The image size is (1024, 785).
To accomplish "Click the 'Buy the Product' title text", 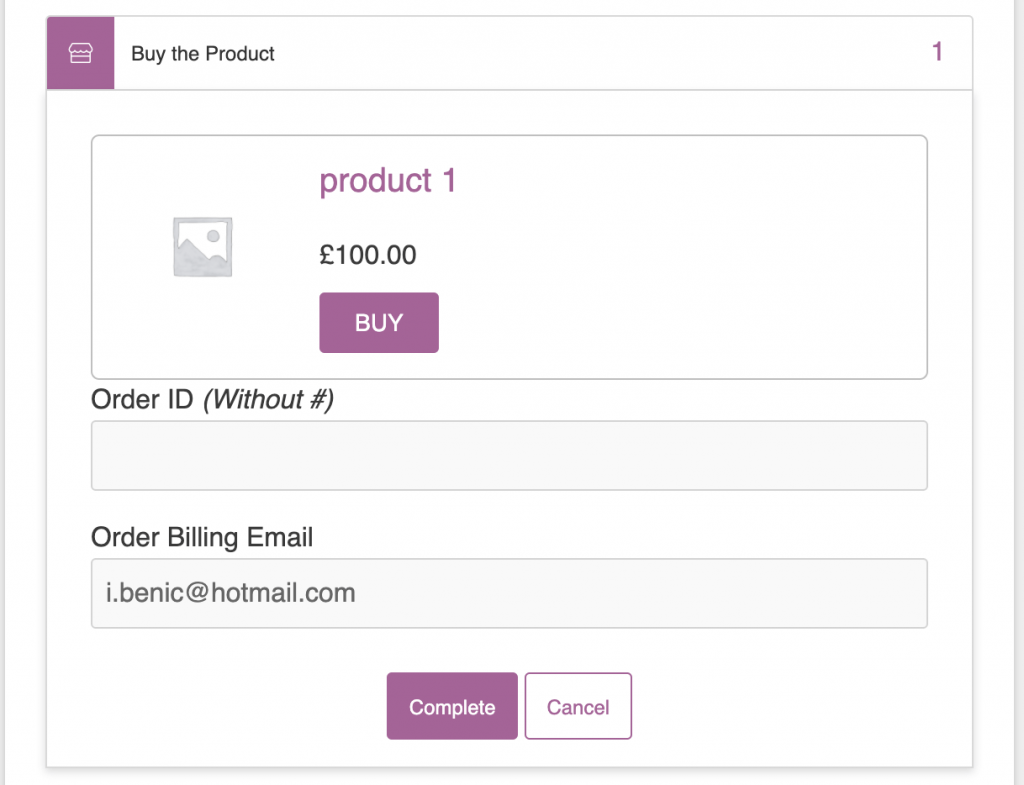I will tap(202, 54).
